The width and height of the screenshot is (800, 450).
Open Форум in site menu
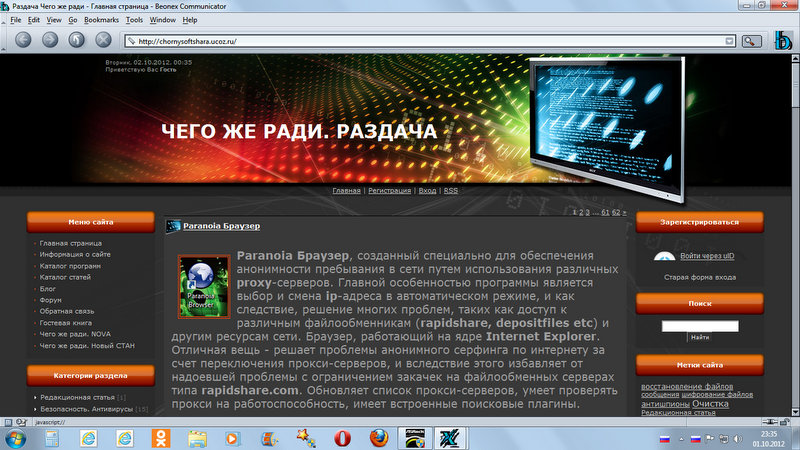tap(50, 300)
